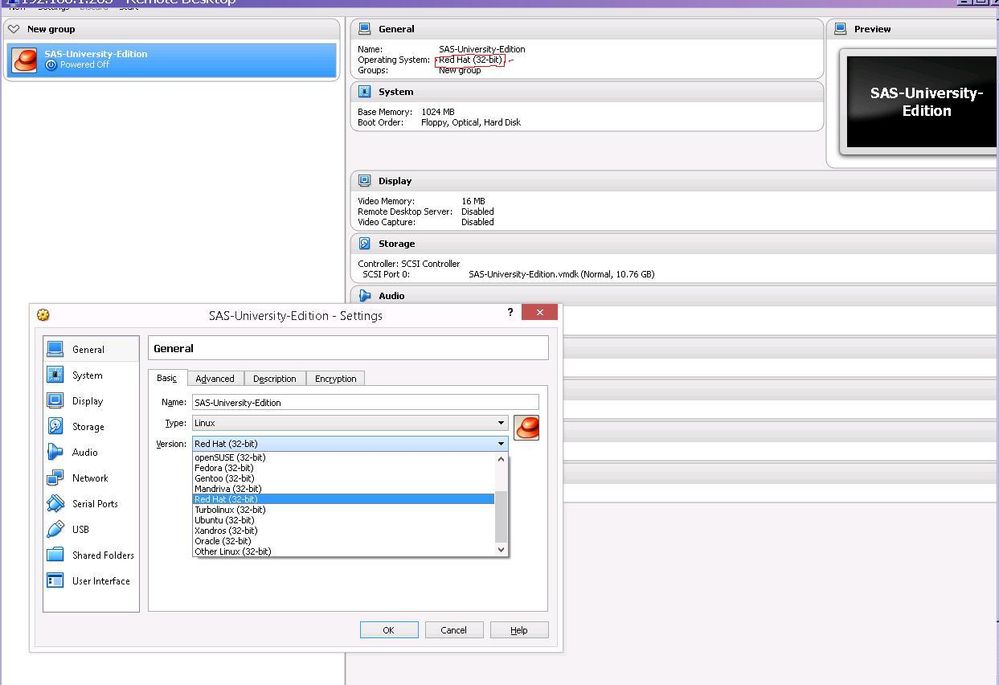
Task: Click Storage section header in details pane
Action: (675, 243)
